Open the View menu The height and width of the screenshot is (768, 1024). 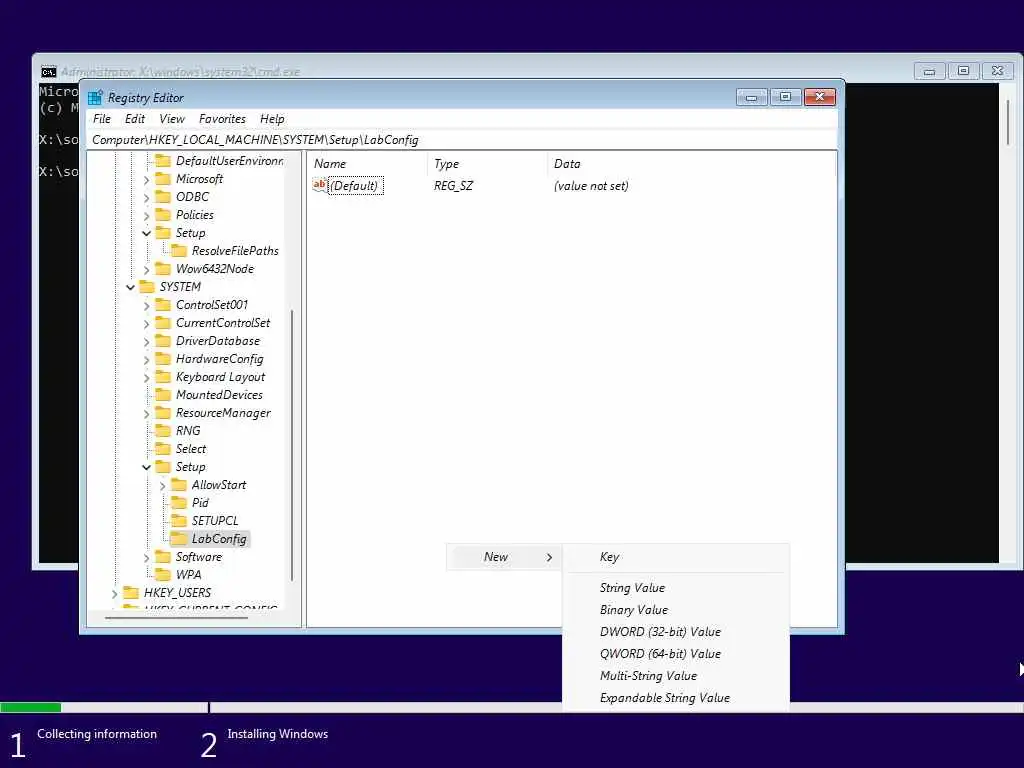[x=172, y=119]
